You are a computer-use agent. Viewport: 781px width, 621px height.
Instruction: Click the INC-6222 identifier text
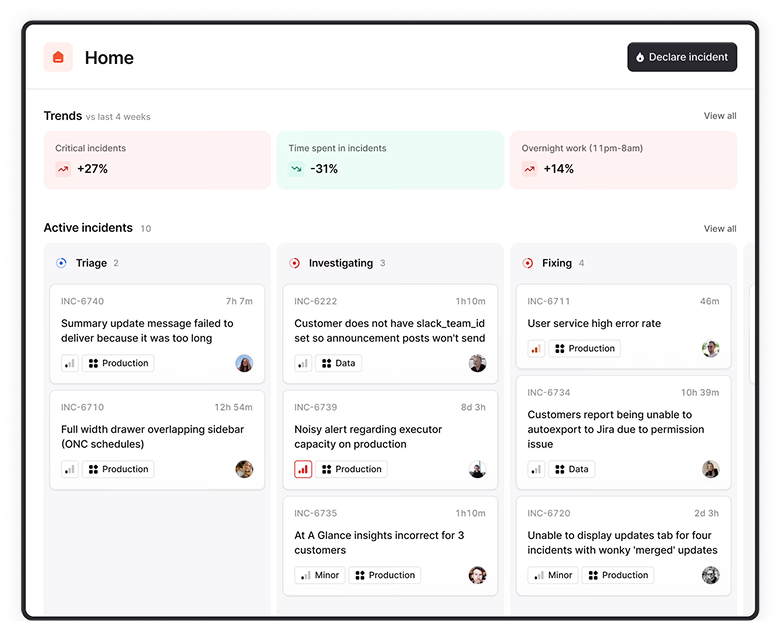point(315,301)
